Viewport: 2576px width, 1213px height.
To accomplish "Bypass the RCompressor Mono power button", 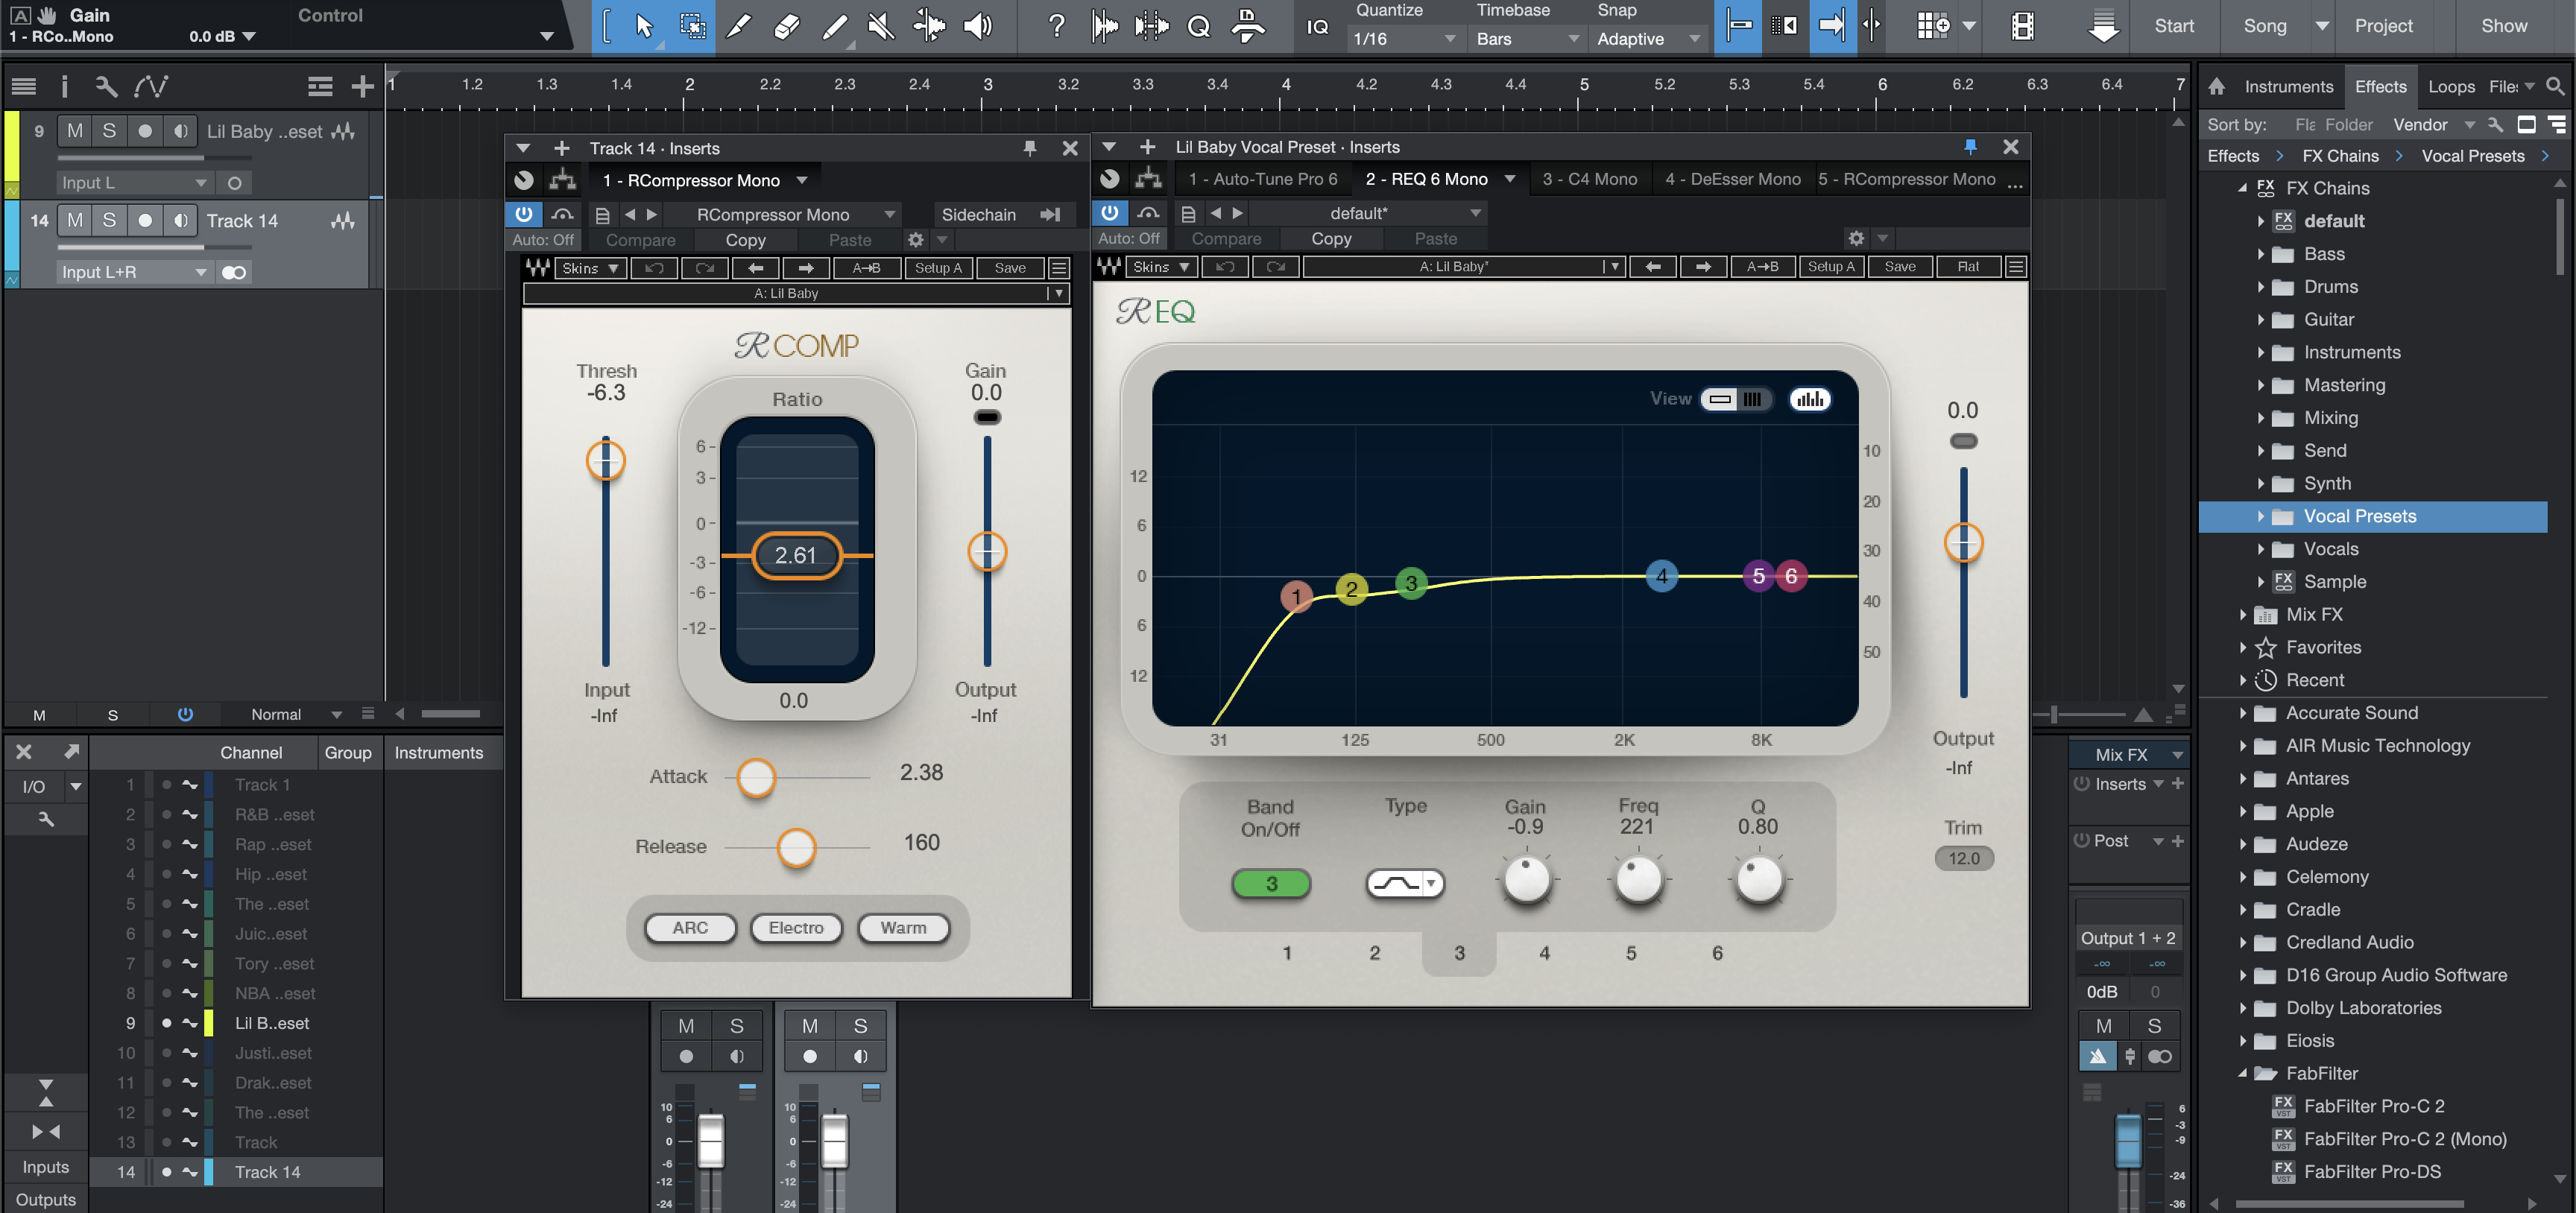I will pos(523,213).
